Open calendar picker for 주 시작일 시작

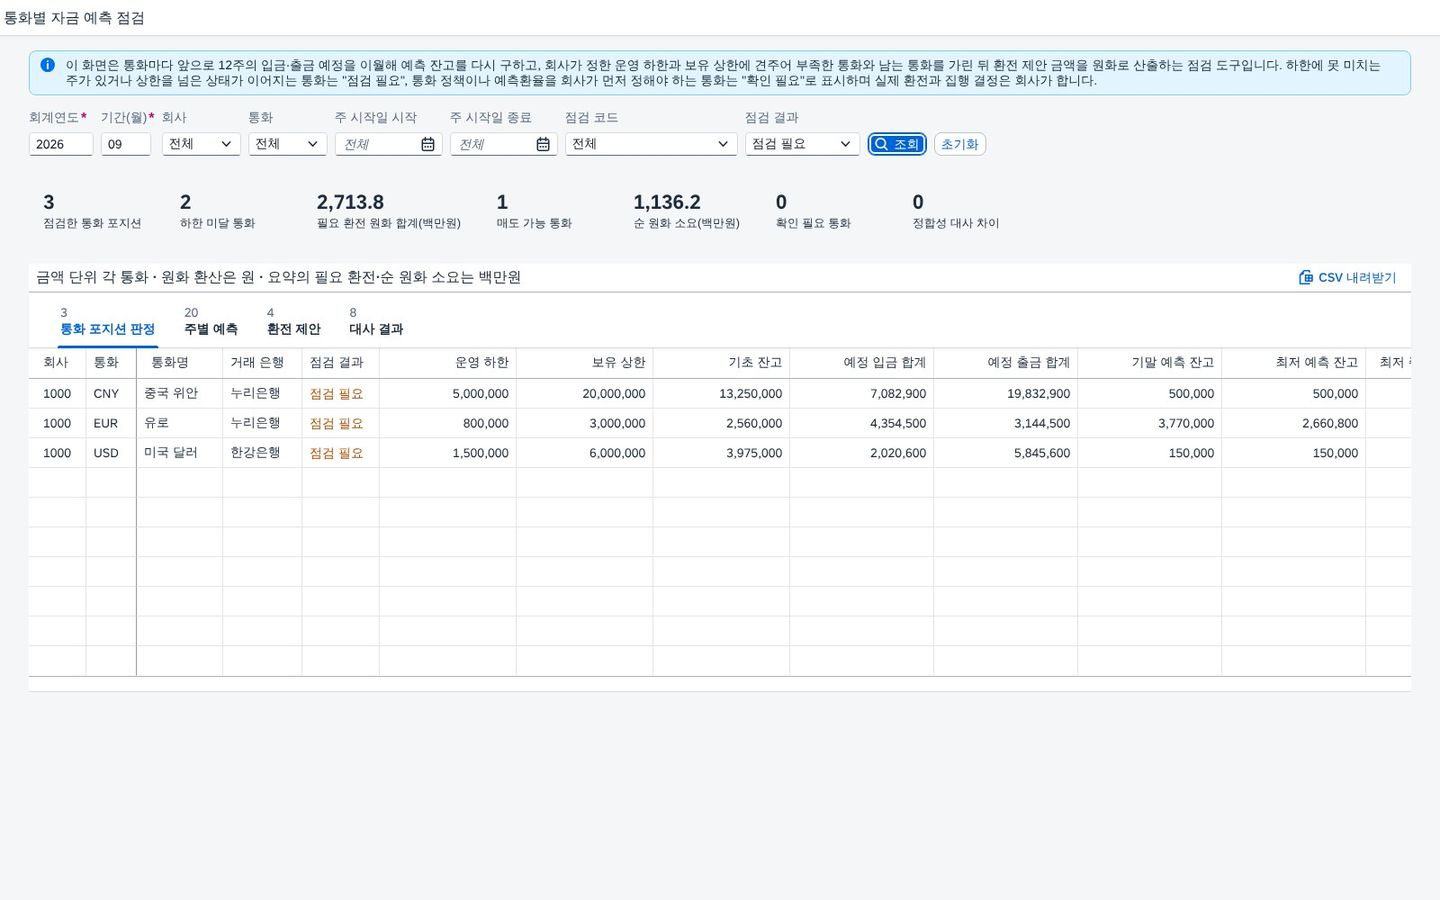pyautogui.click(x=428, y=144)
